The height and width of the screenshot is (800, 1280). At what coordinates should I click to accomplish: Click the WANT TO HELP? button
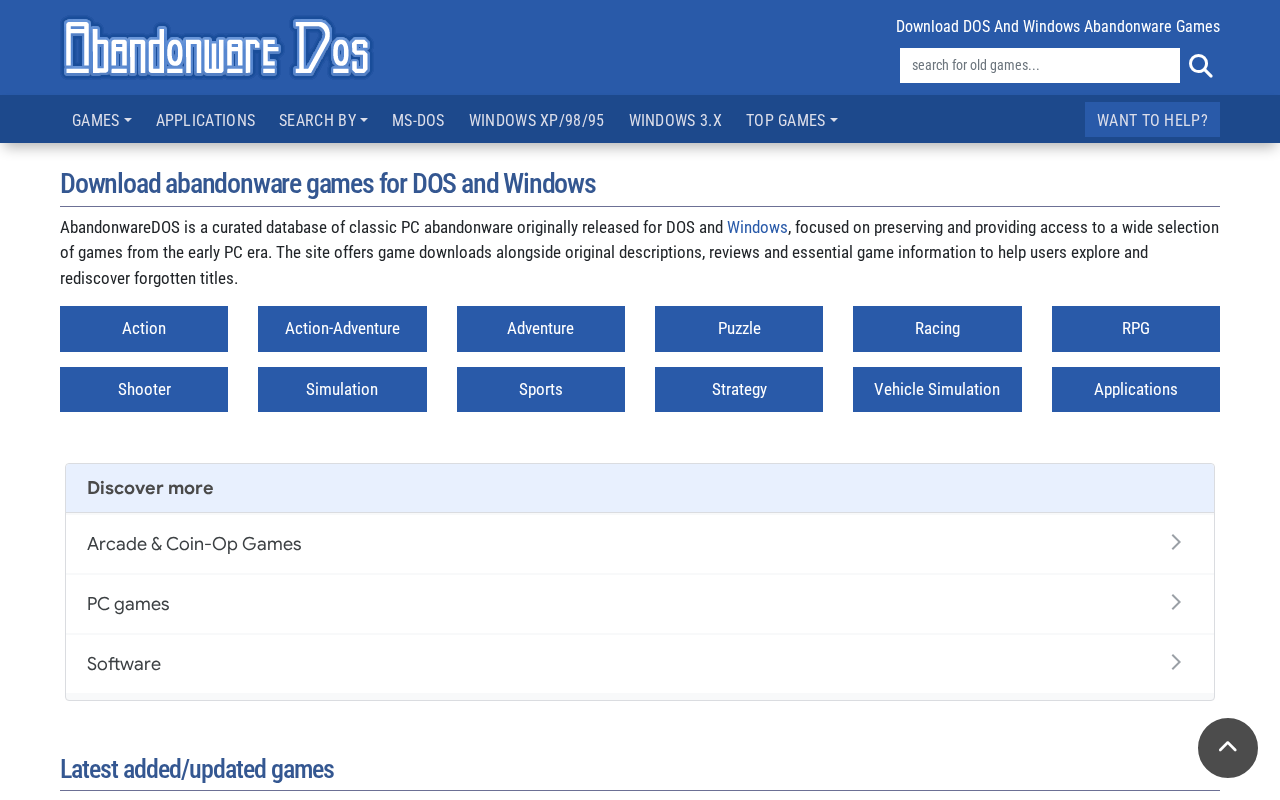[x=1152, y=120]
